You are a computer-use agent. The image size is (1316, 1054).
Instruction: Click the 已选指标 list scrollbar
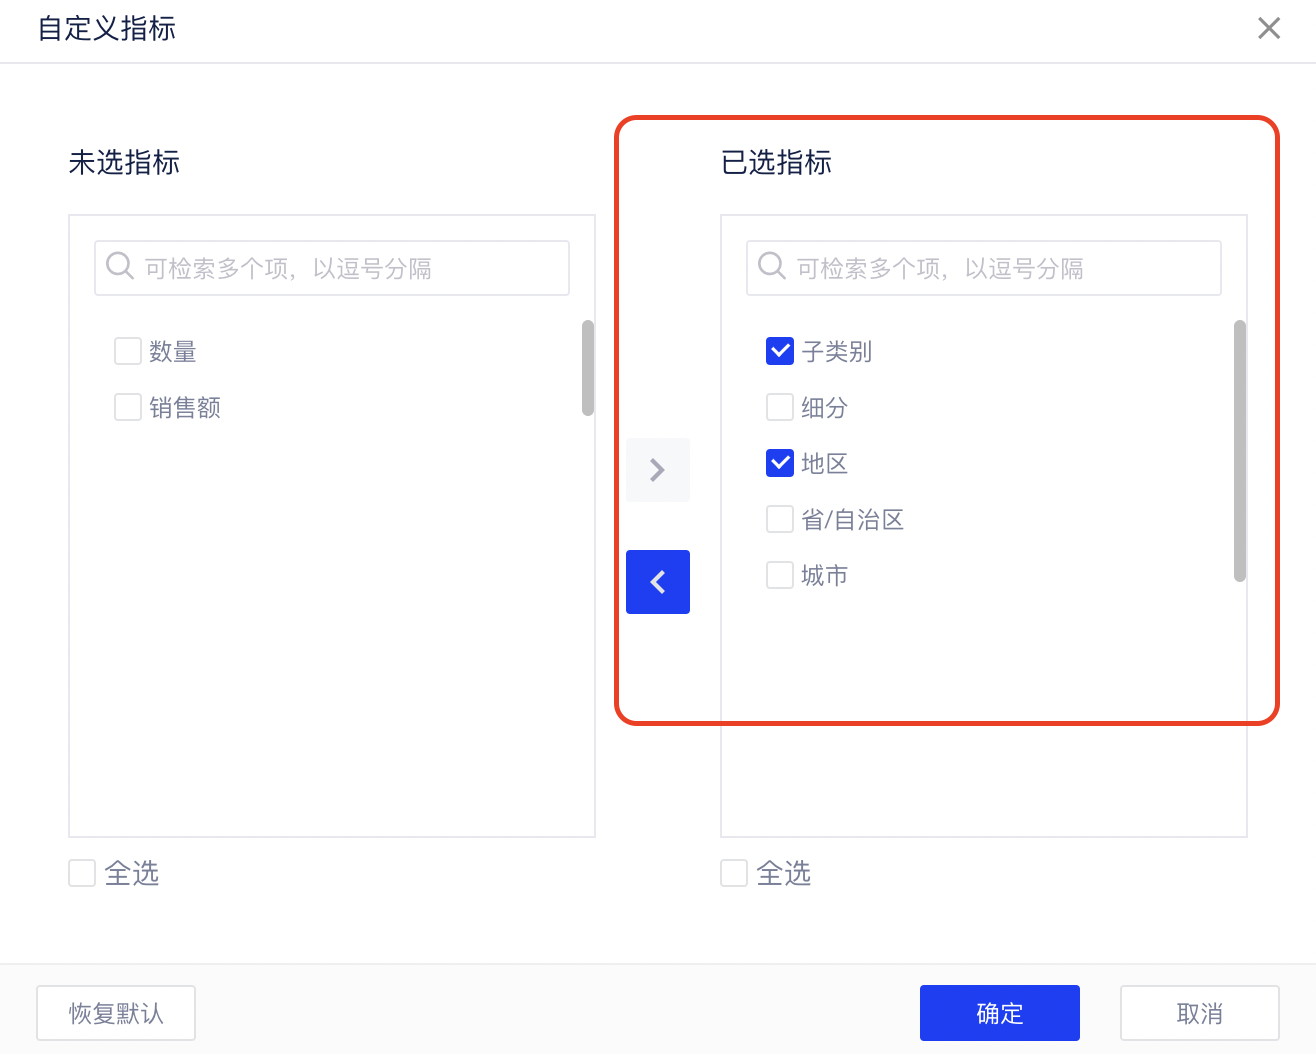pos(1240,450)
